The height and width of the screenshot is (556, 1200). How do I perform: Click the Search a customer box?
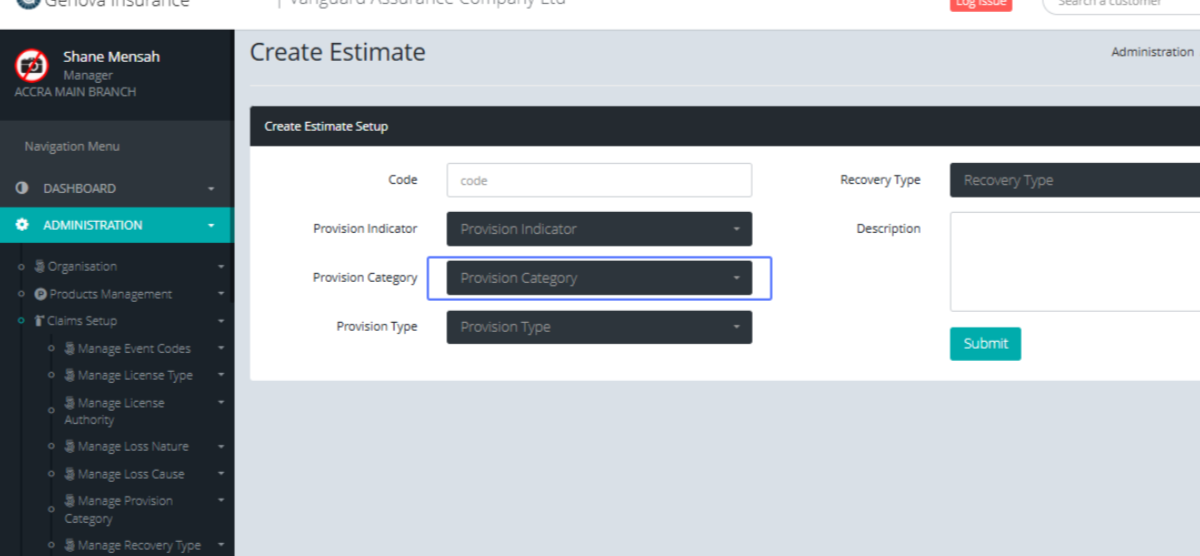click(x=1120, y=4)
